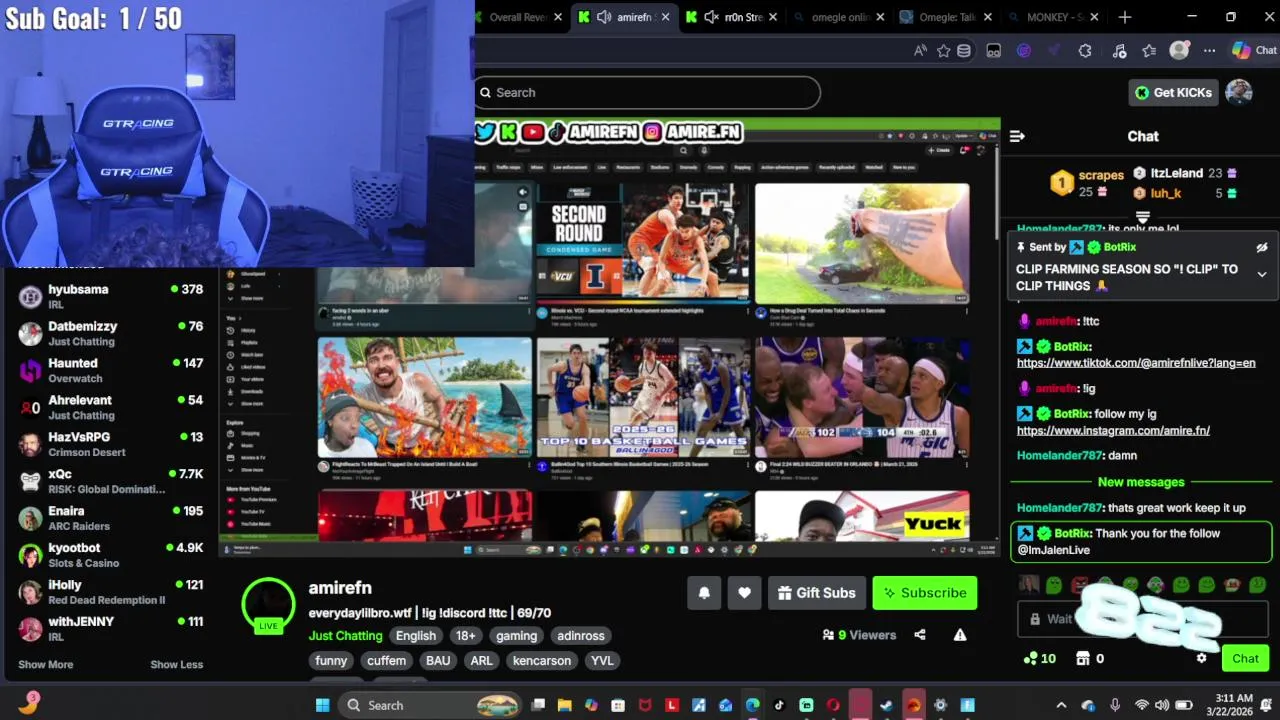Click Gift Subs button
This screenshot has width=1280, height=720.
817,593
